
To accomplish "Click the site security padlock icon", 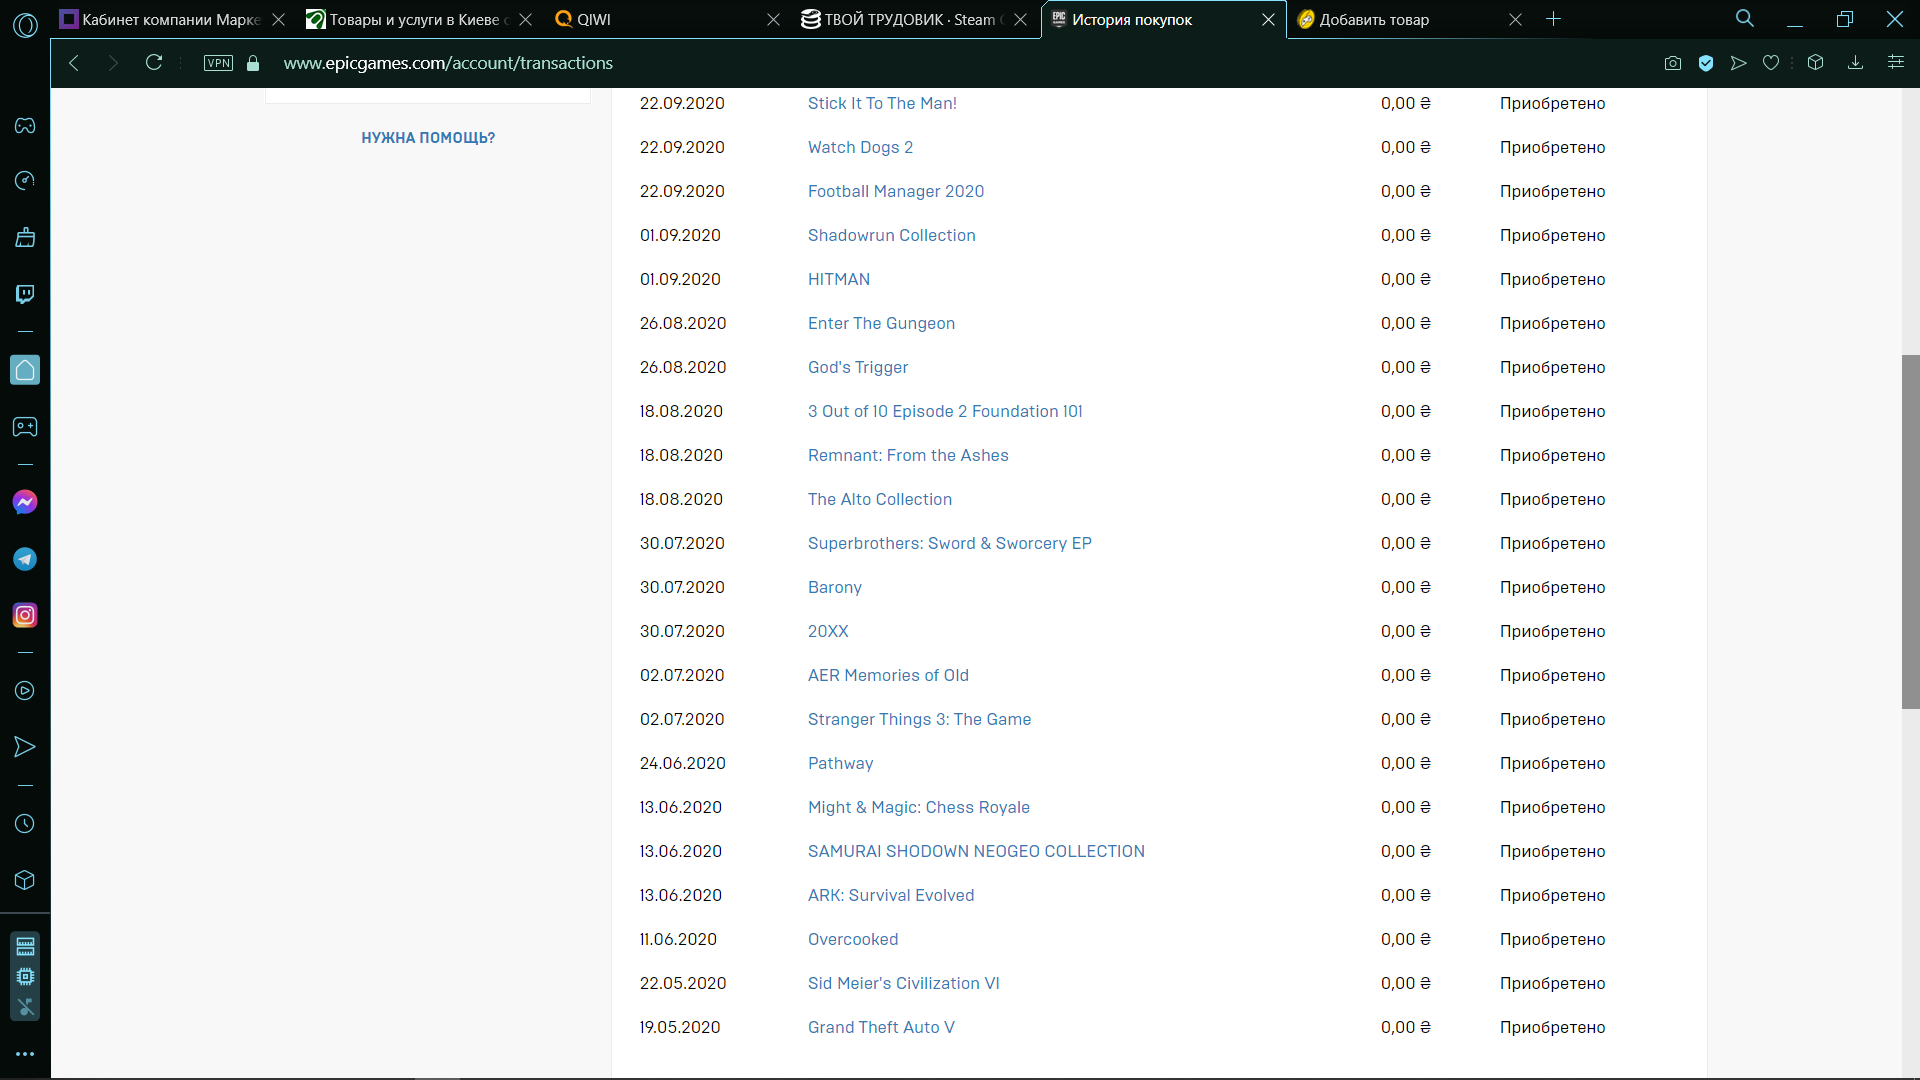I will (253, 63).
